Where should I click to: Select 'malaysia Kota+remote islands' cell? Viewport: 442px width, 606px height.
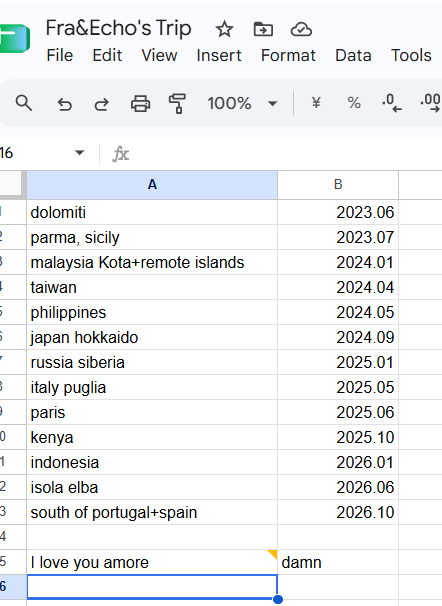(152, 262)
